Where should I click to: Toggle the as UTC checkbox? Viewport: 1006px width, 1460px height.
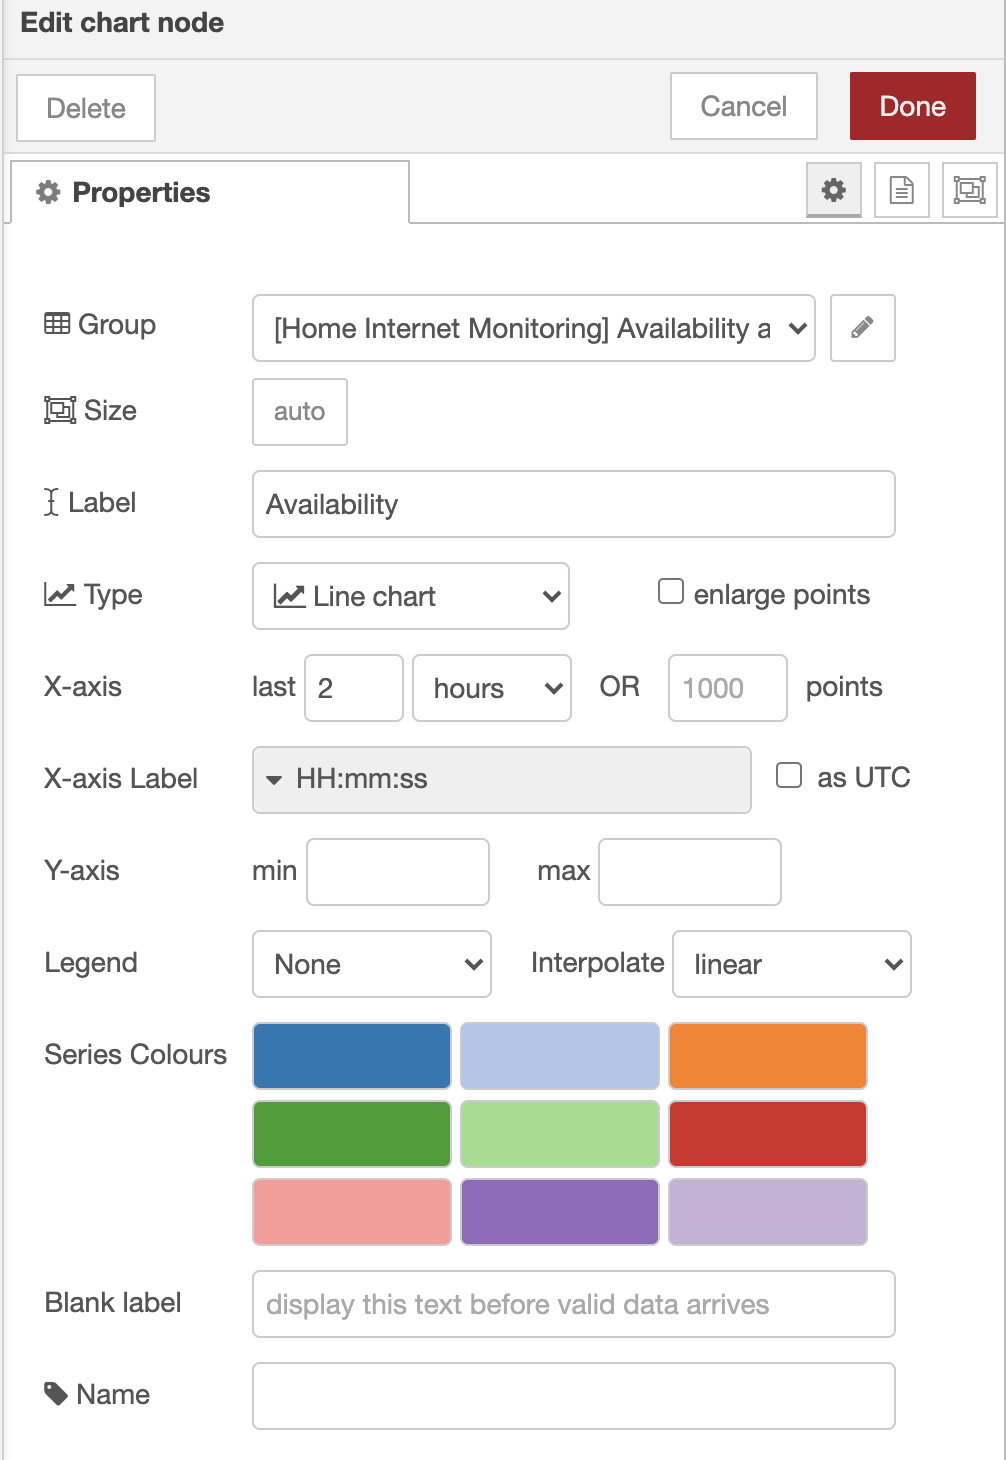789,775
